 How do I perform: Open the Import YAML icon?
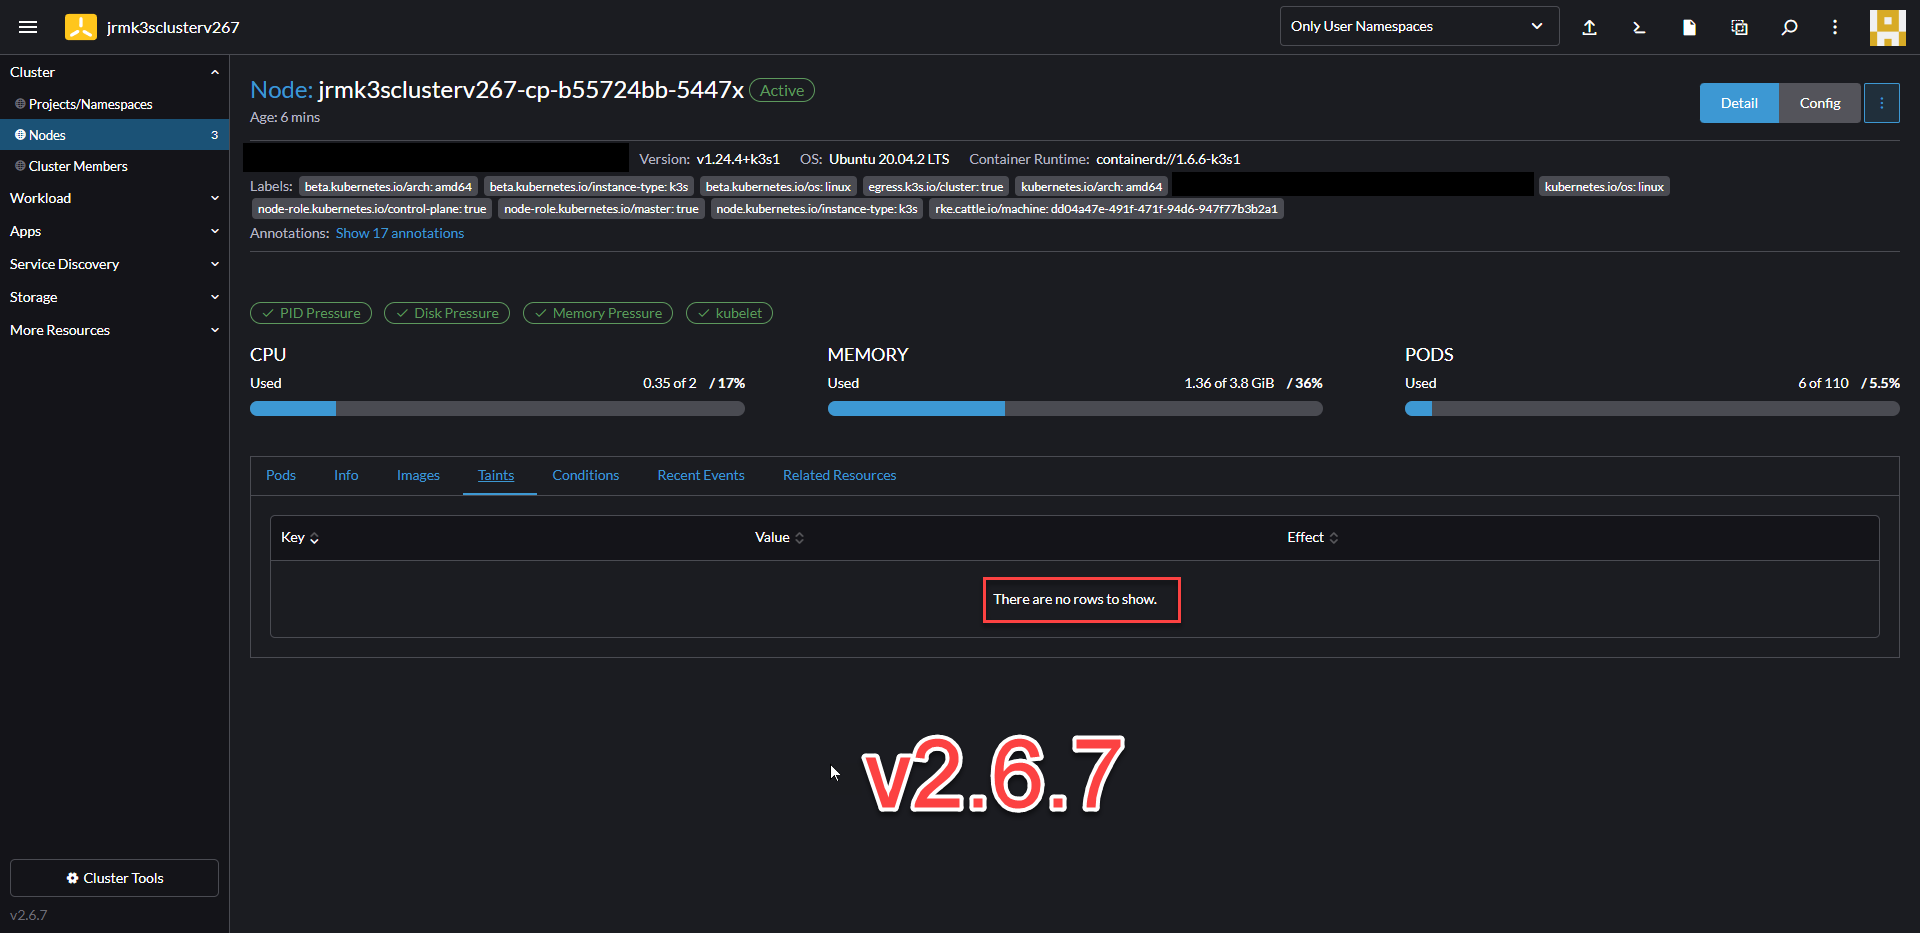[x=1590, y=27]
